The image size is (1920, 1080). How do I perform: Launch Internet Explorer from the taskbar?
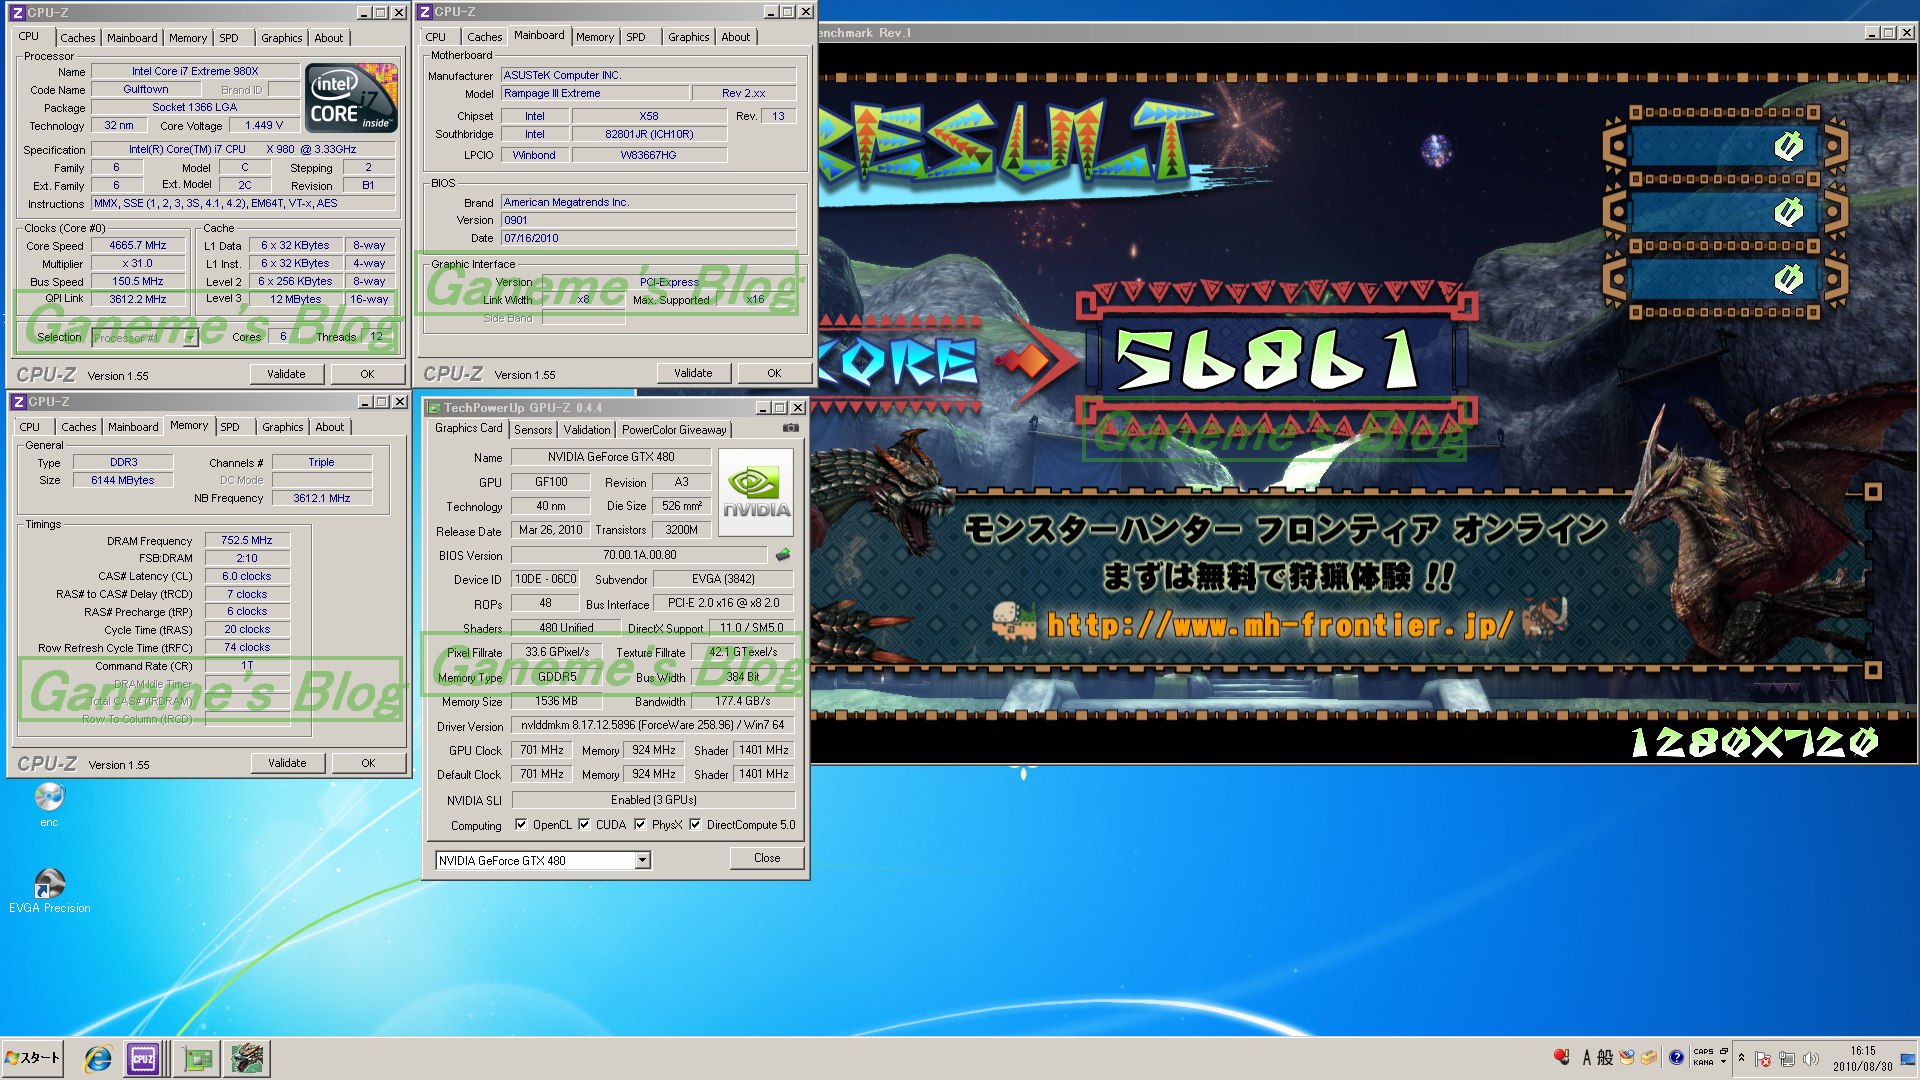(97, 1058)
